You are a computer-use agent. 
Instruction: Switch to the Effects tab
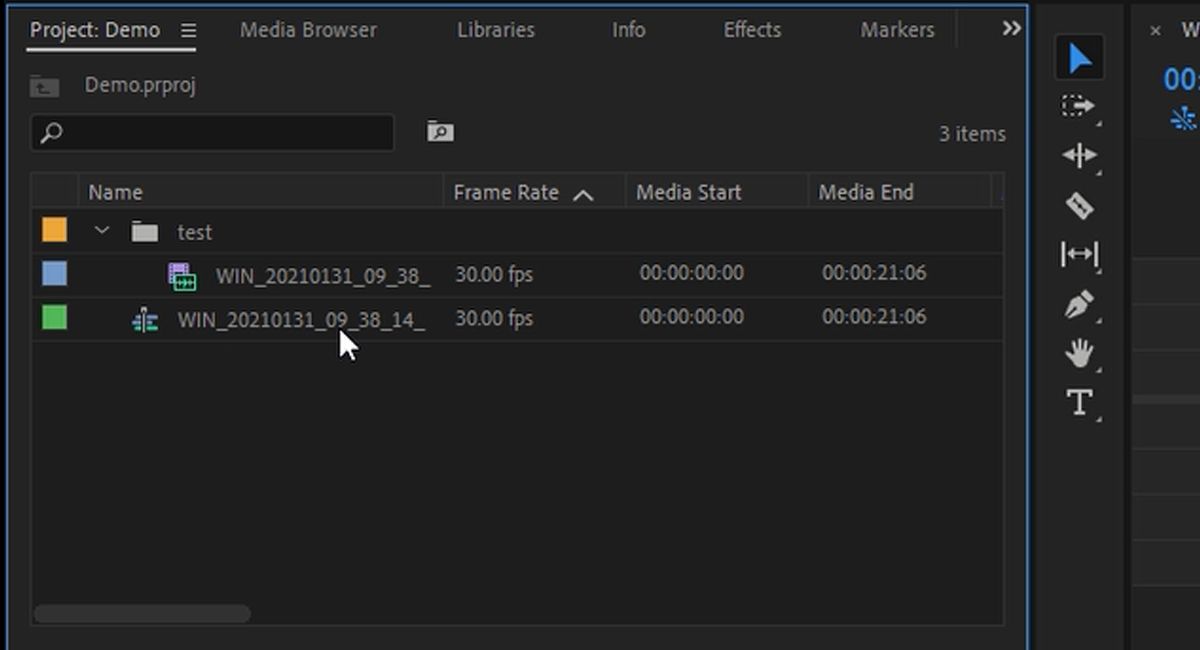click(x=751, y=30)
